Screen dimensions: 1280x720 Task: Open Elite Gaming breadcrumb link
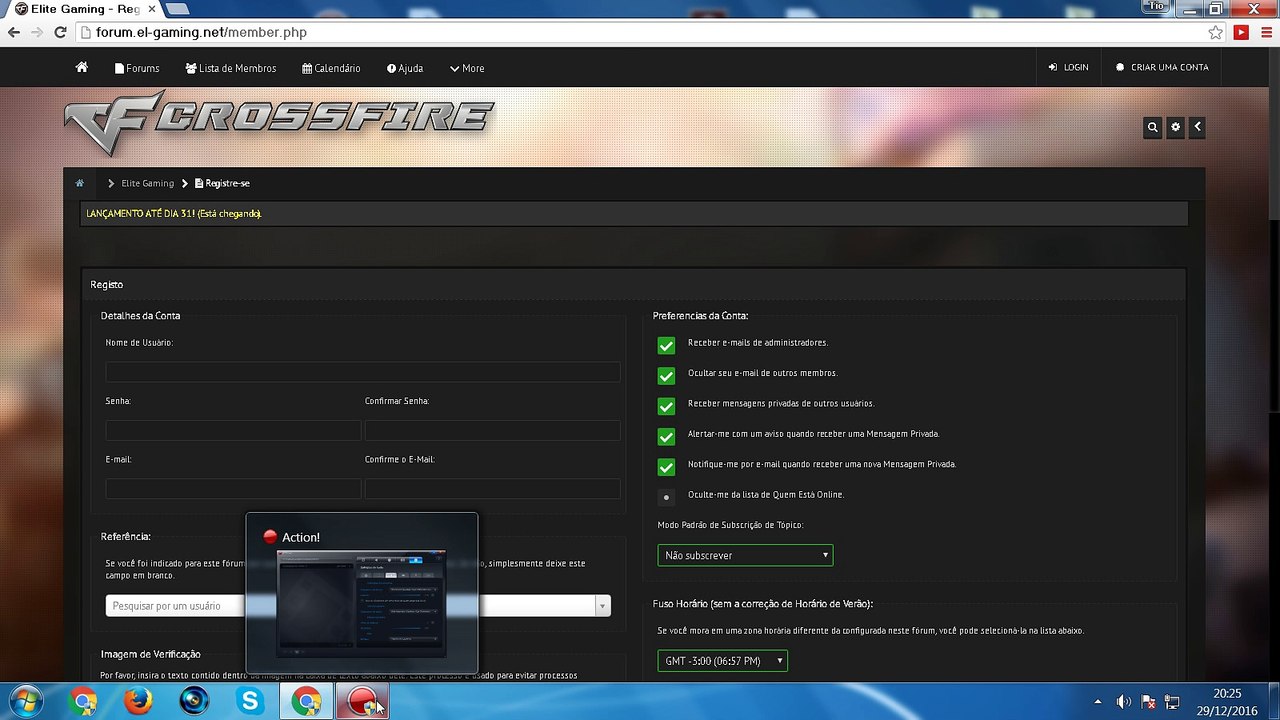[x=148, y=183]
